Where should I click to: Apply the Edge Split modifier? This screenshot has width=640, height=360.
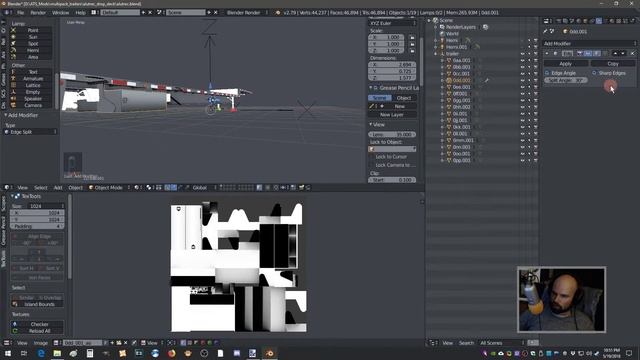coord(566,64)
